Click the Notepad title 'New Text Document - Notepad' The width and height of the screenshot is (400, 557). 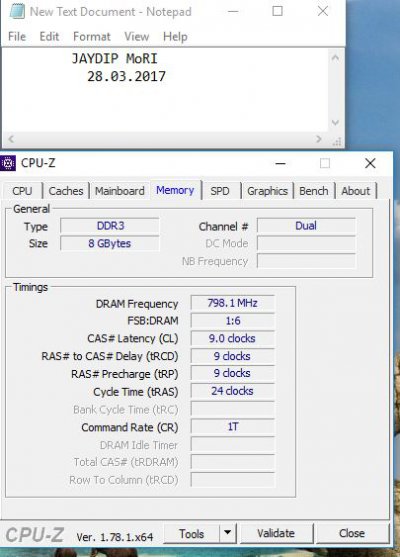point(110,12)
